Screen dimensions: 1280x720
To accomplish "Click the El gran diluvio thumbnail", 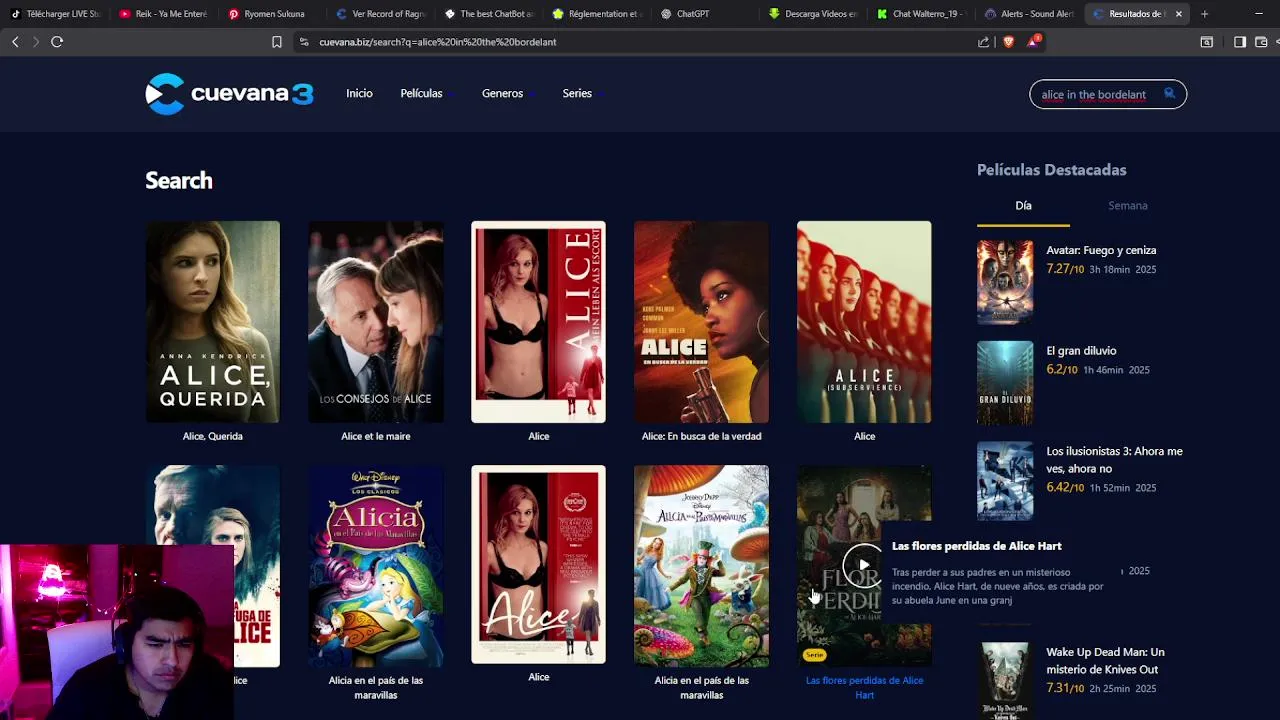I will [1005, 383].
